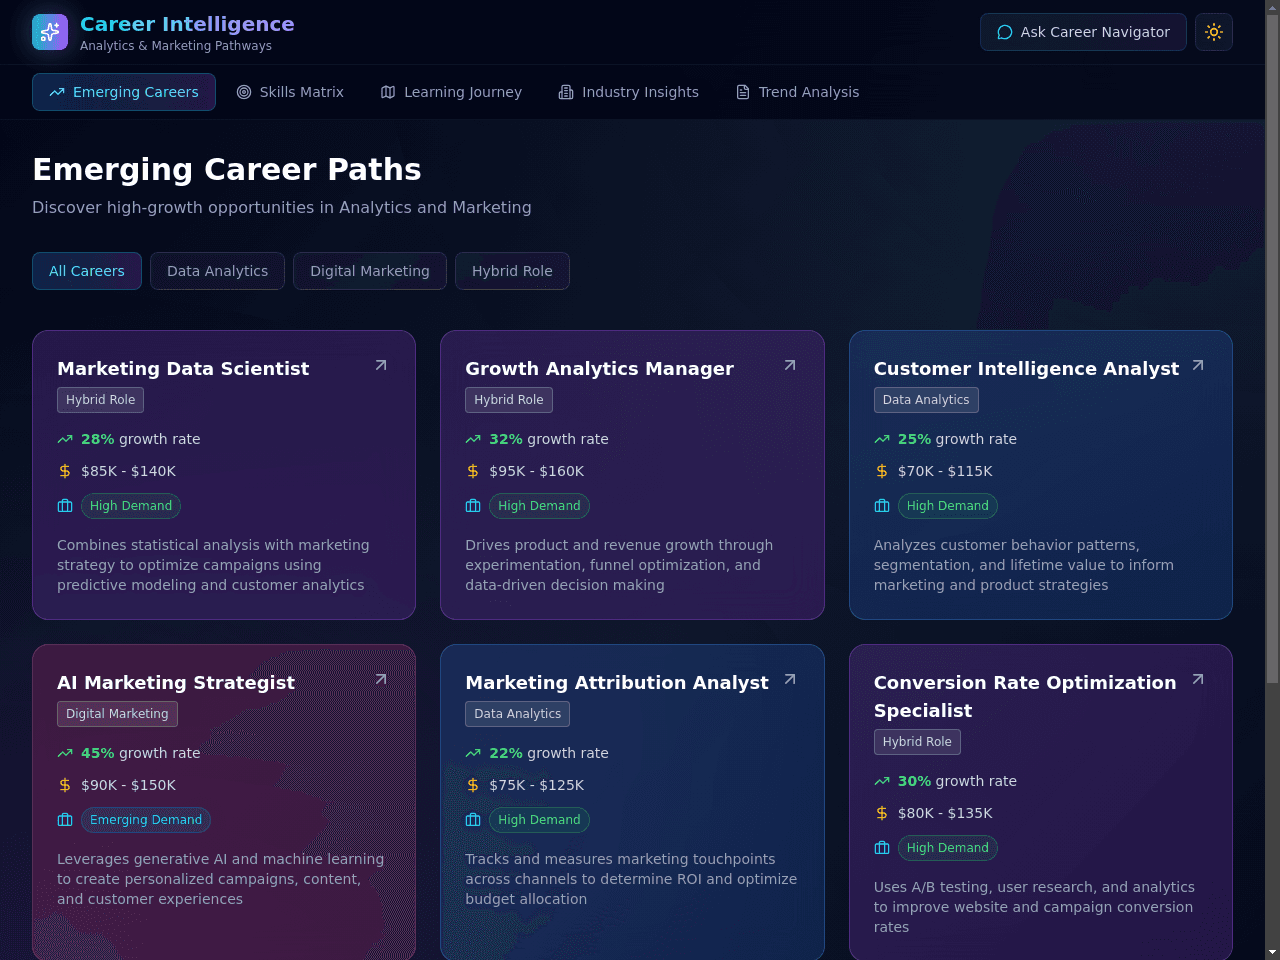Open the Marketing Data Scientist card title
The width and height of the screenshot is (1280, 960).
pyautogui.click(x=183, y=369)
